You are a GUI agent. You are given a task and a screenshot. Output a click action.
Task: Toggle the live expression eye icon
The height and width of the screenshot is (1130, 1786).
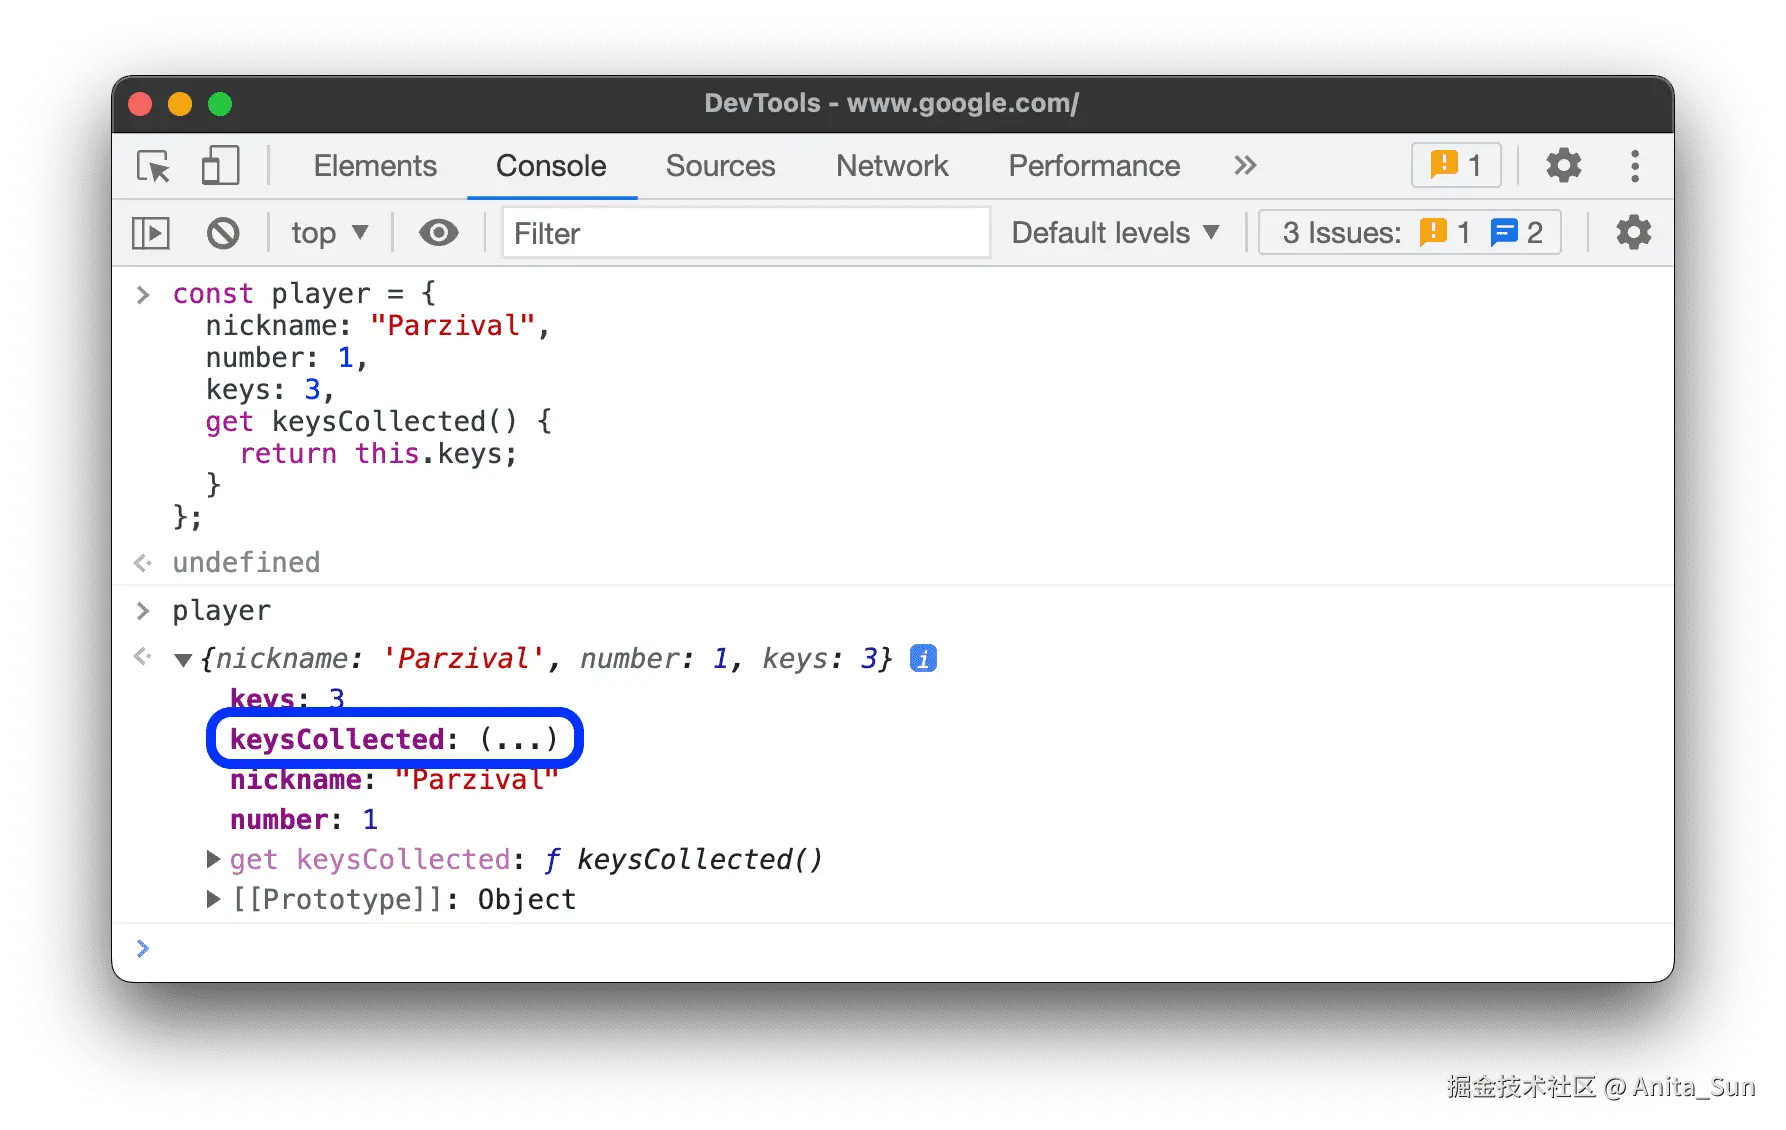[x=438, y=233]
